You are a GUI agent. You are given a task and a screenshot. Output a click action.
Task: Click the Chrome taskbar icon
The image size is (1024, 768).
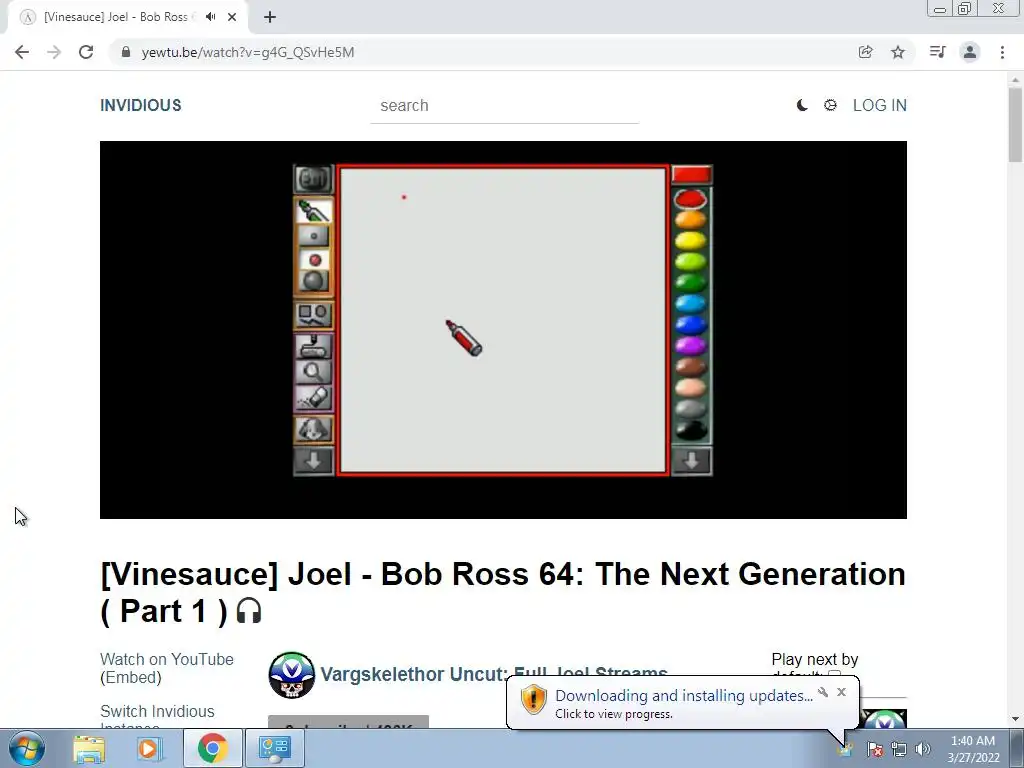[212, 748]
